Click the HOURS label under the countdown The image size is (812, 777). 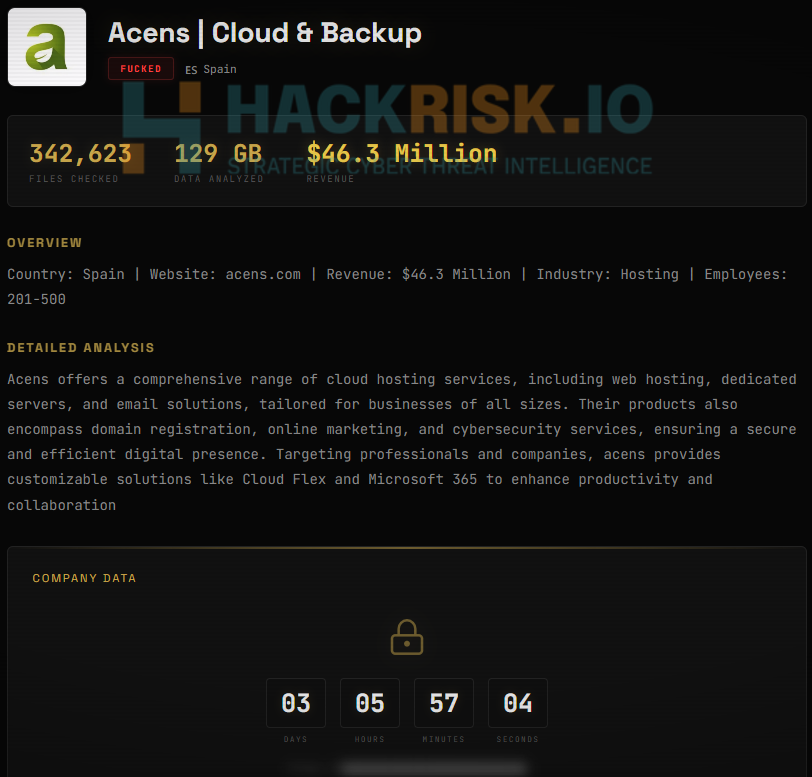[x=370, y=739]
